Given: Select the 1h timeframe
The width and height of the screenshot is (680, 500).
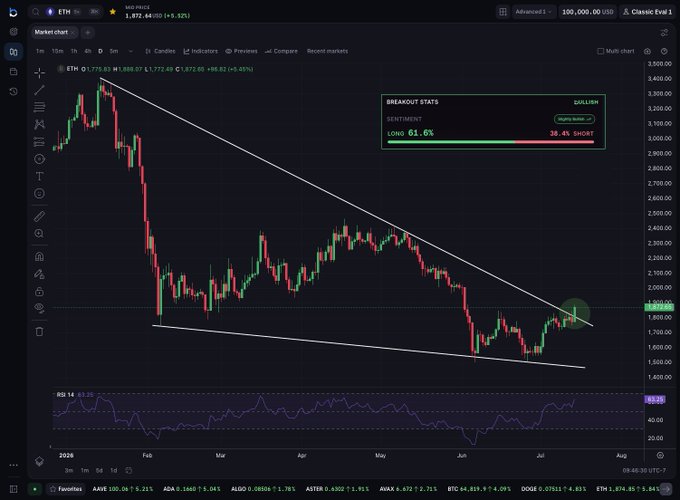Looking at the screenshot, I should (x=74, y=51).
